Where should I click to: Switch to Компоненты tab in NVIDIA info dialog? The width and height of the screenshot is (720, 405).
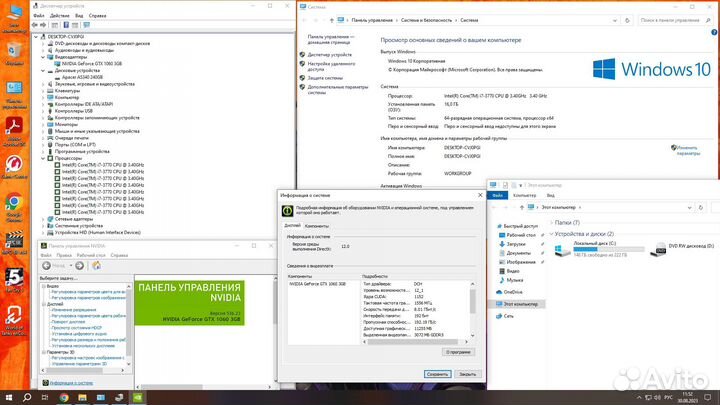316,226
